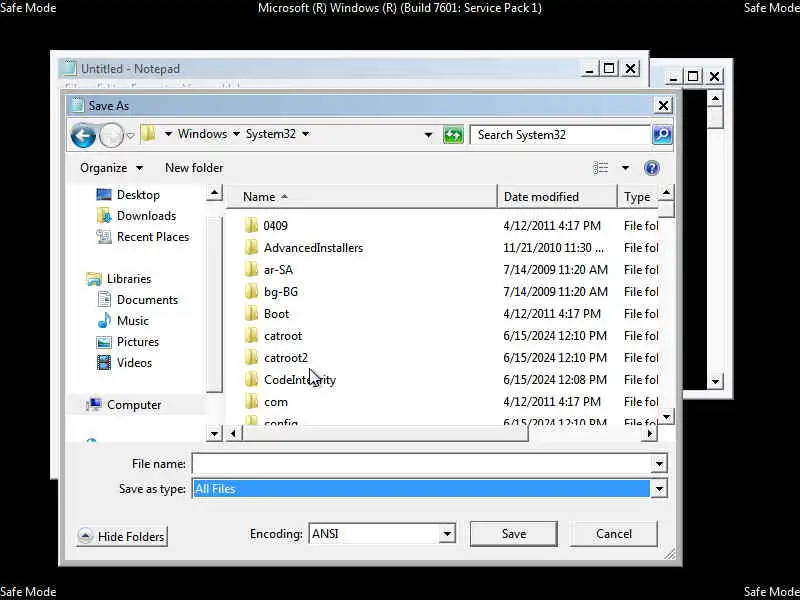
Task: Click the Refresh icon beside address bar
Action: click(x=453, y=135)
